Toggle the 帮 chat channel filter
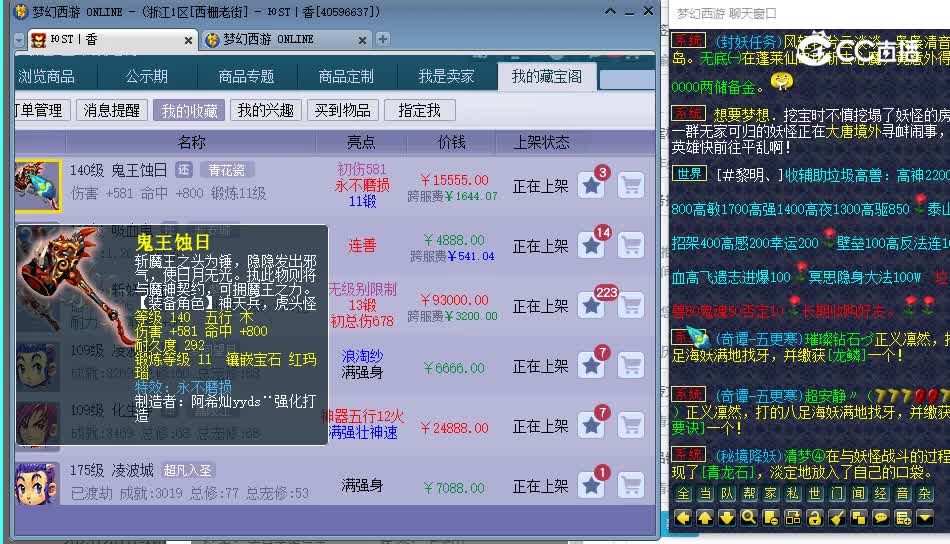This screenshot has height=544, width=950. tap(749, 494)
